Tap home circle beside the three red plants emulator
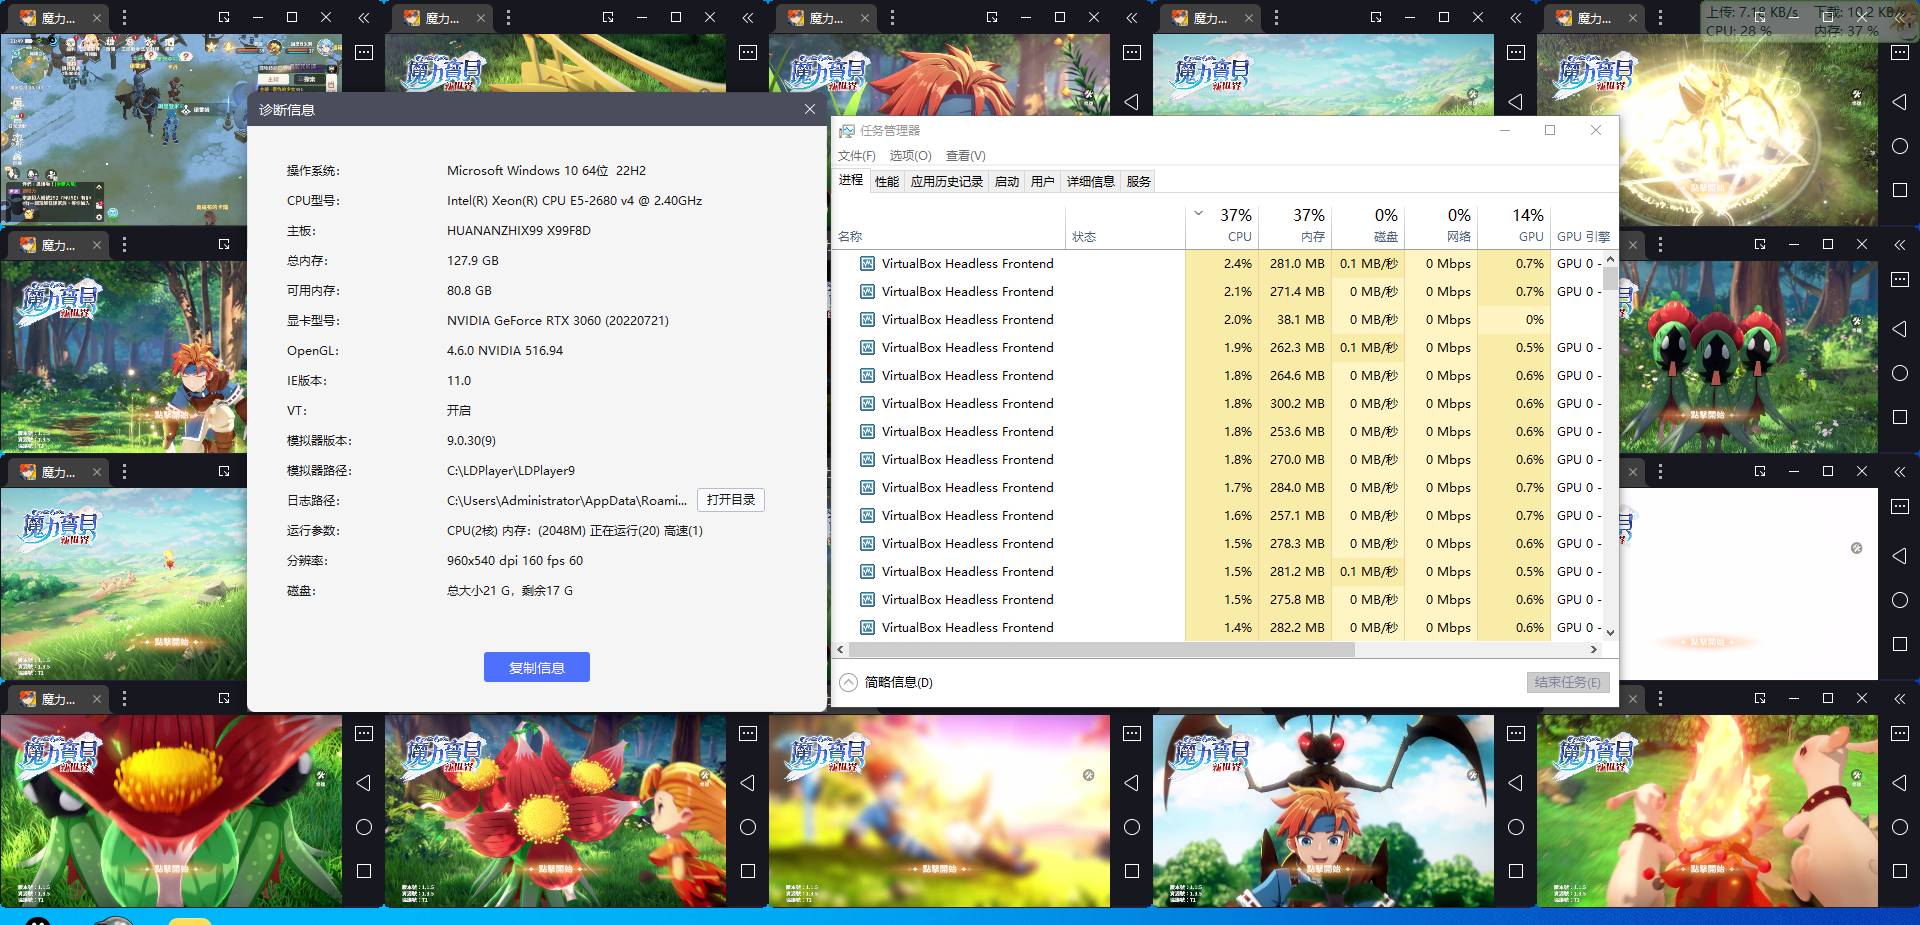 pos(1900,373)
